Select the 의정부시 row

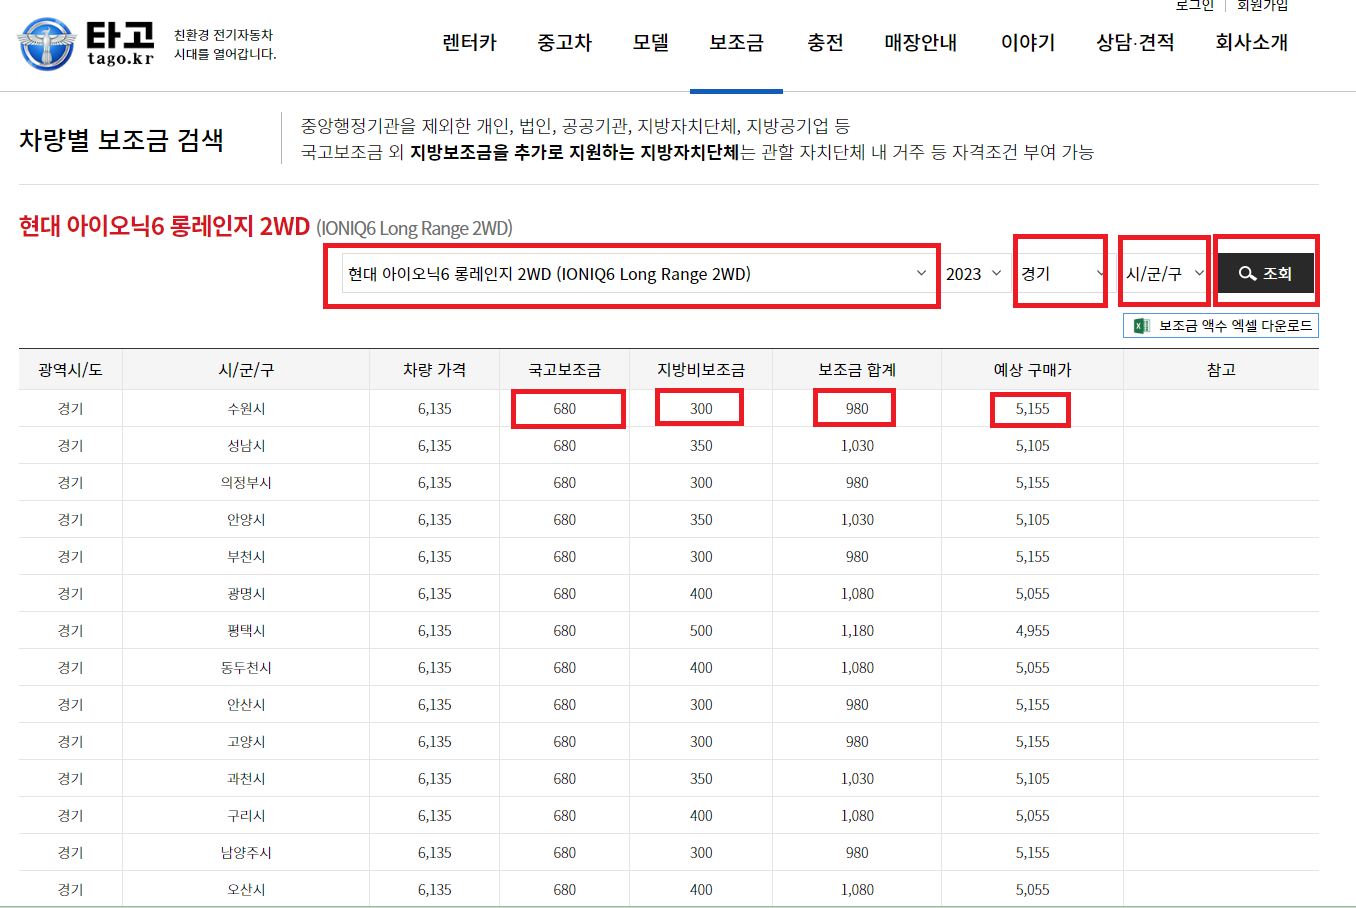[x=669, y=483]
